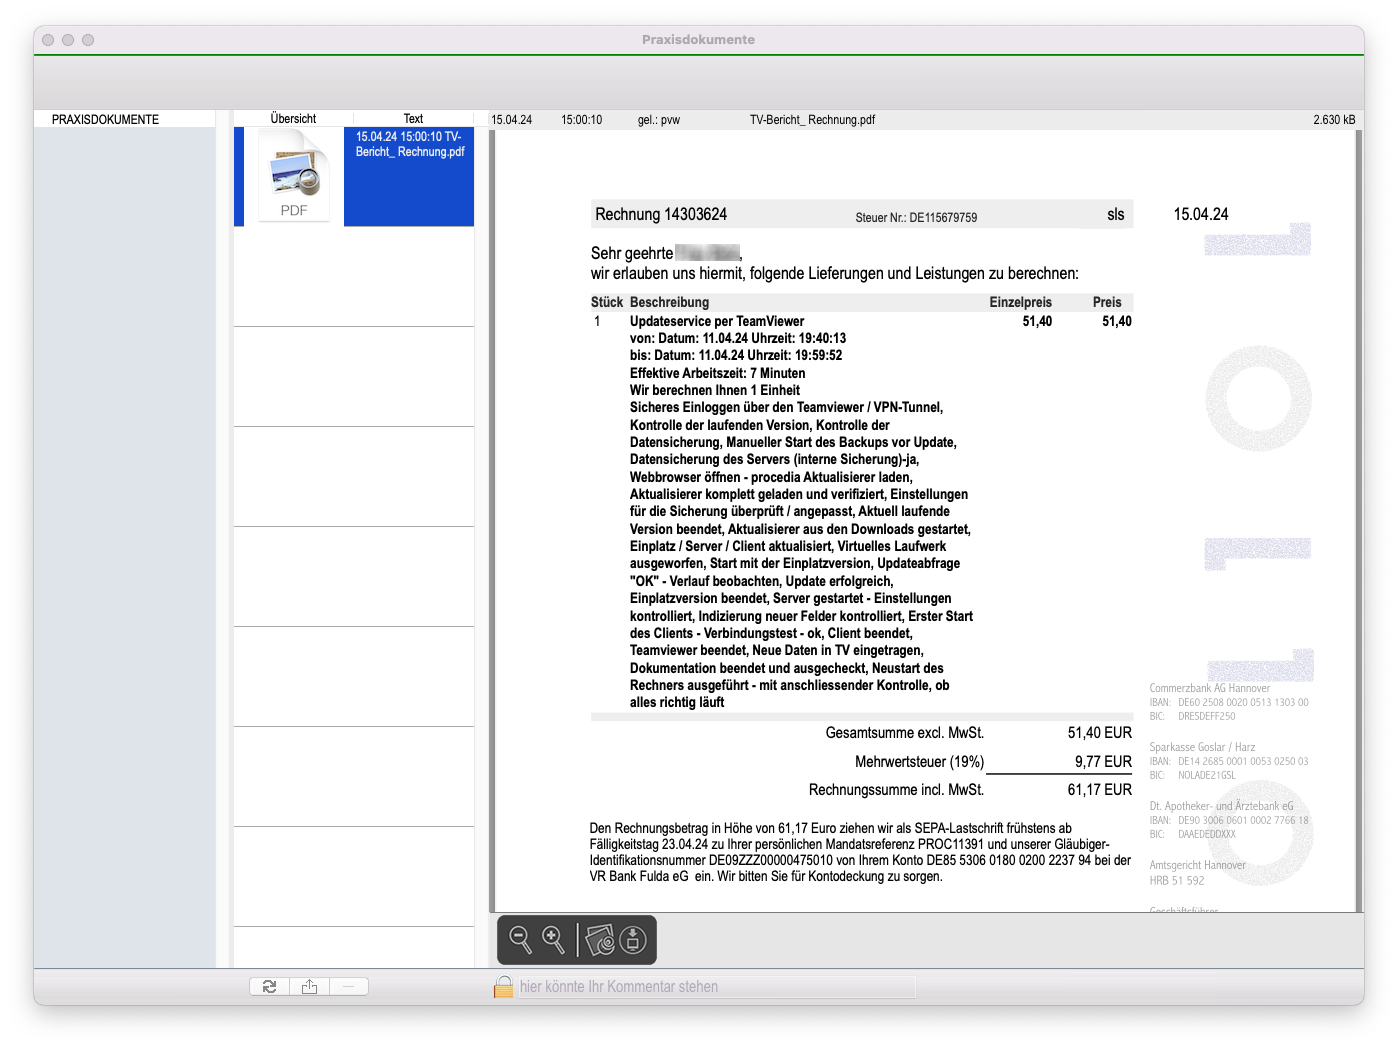This screenshot has width=1398, height=1047.
Task: Zoom out of the invoice preview
Action: [520, 939]
